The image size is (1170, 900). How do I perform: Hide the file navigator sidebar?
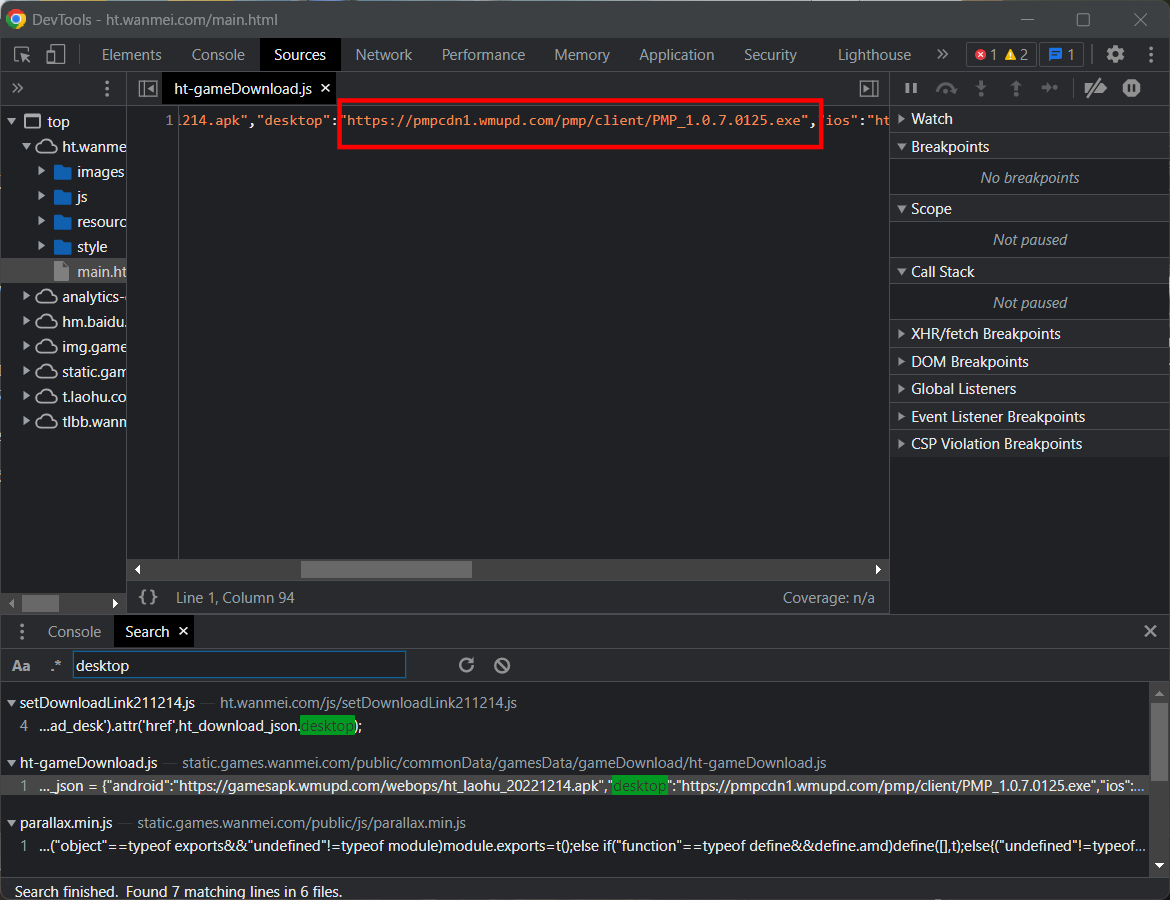(x=148, y=89)
